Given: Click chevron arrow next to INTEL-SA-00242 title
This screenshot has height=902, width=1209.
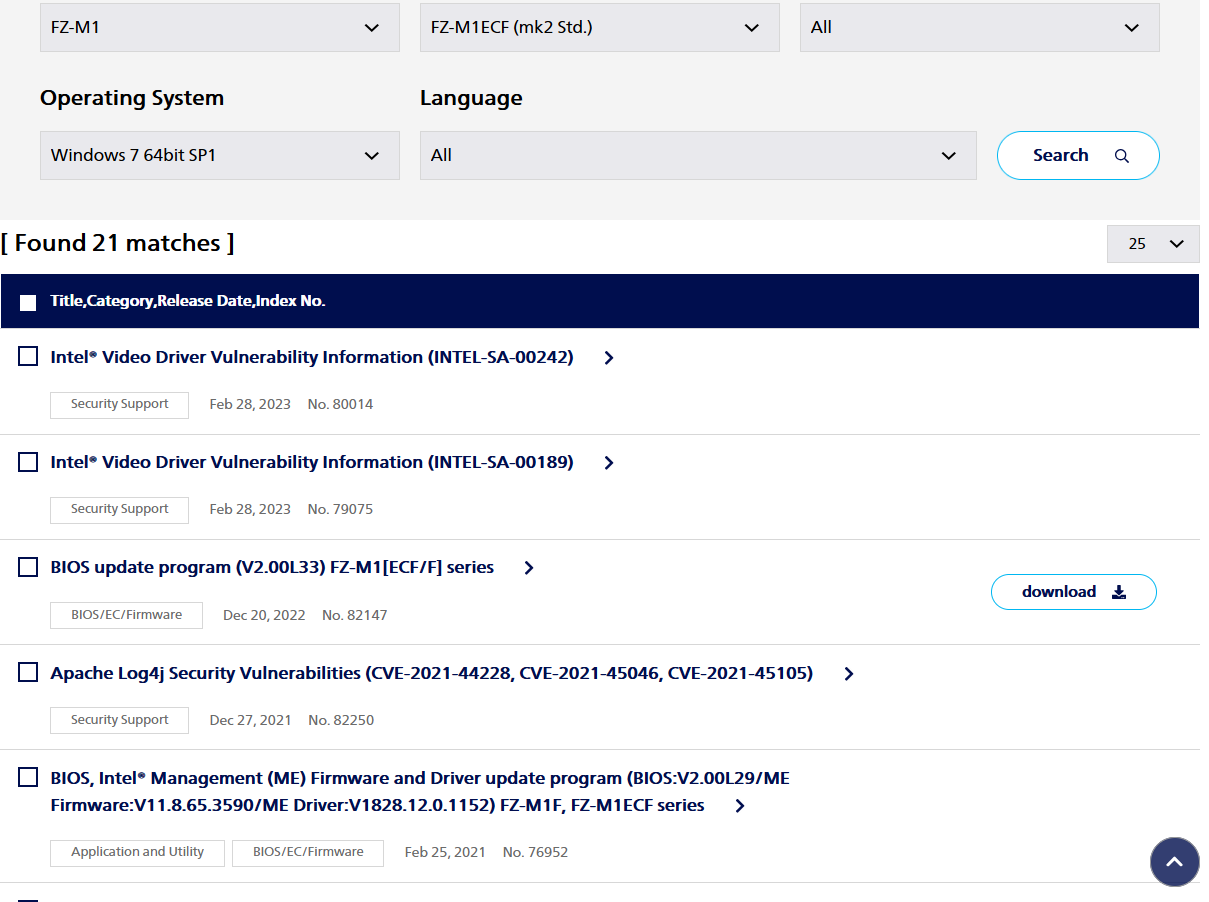Looking at the screenshot, I should coord(609,358).
